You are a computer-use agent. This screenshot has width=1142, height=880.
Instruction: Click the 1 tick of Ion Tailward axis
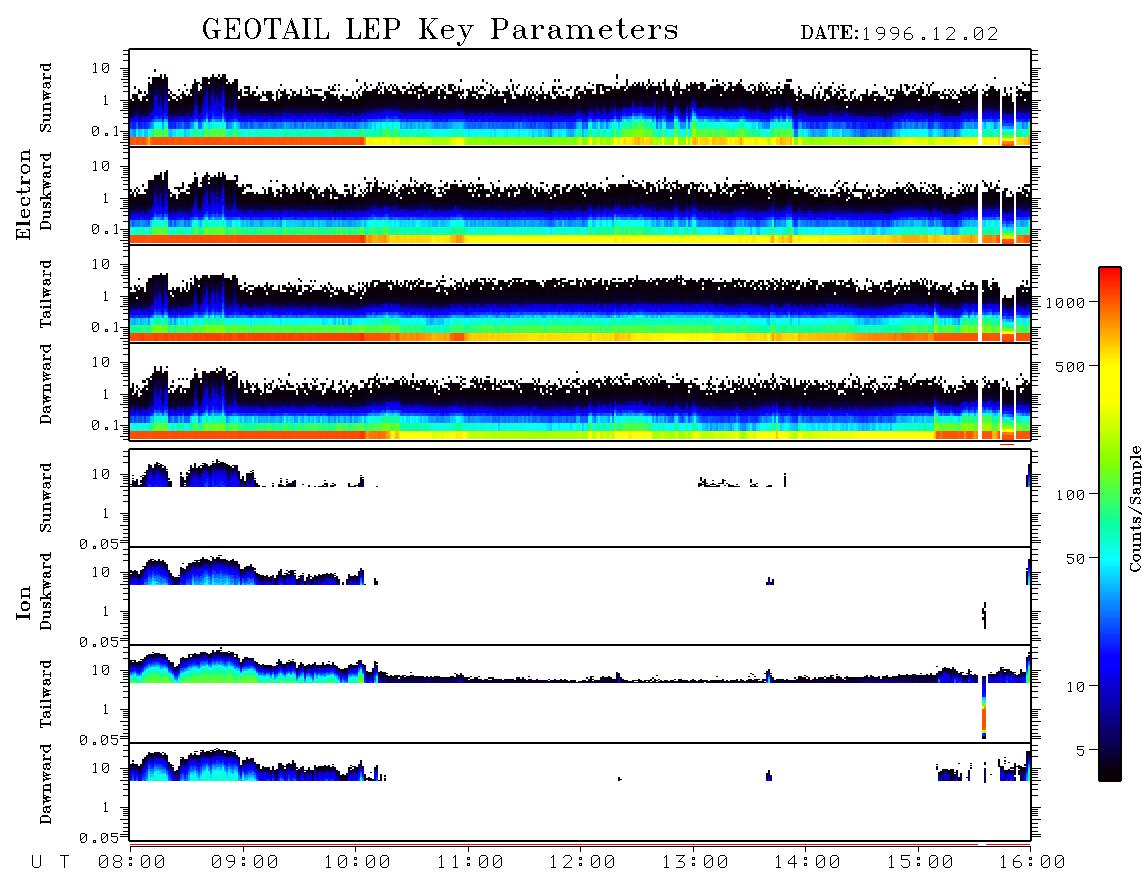click(105, 710)
